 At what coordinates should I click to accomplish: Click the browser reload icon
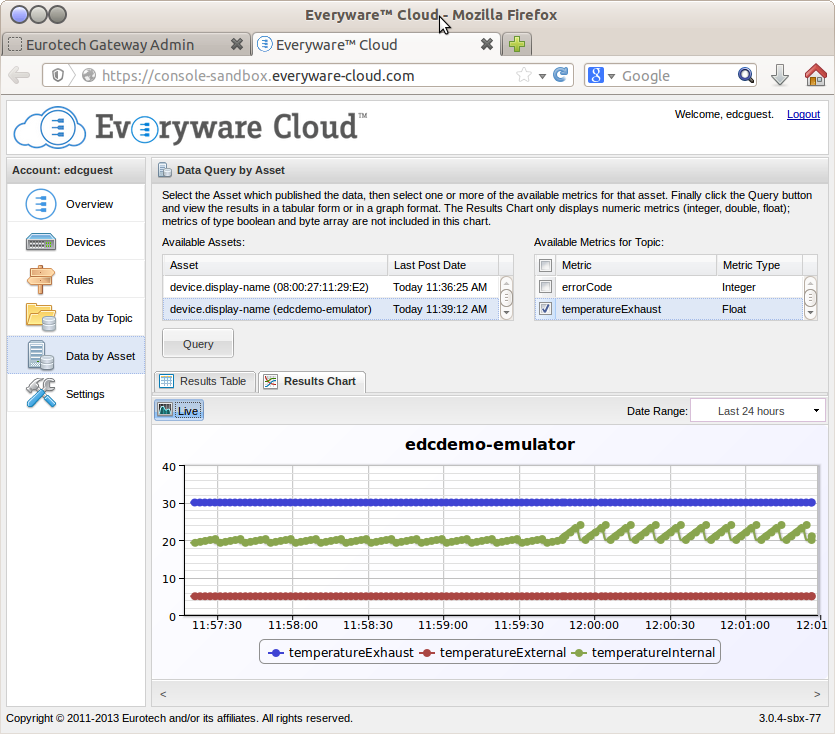pos(560,75)
